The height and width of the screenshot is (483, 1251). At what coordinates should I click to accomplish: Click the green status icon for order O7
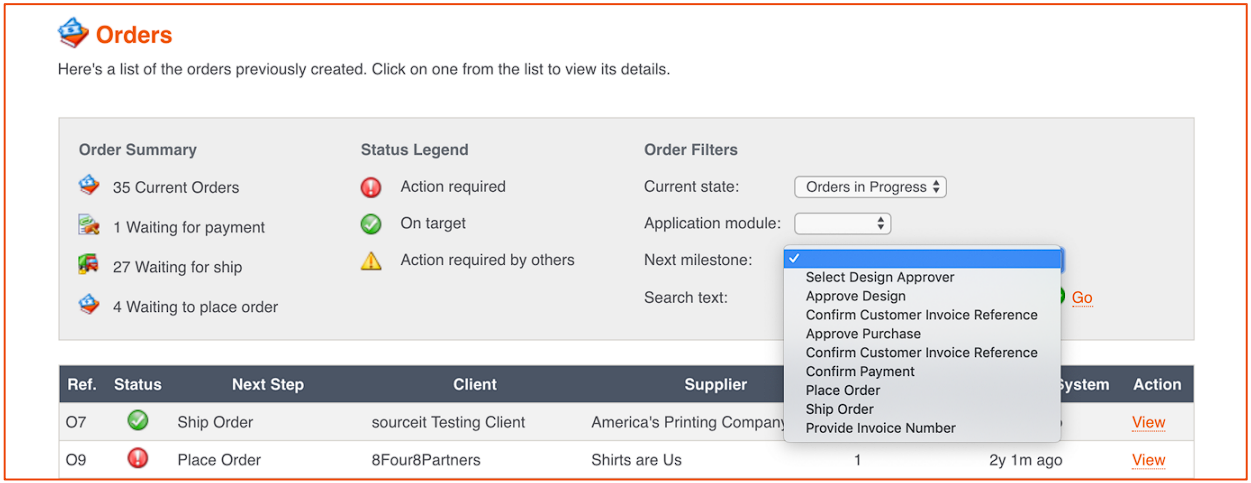(138, 421)
